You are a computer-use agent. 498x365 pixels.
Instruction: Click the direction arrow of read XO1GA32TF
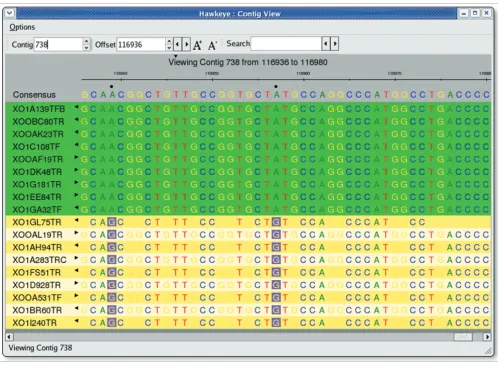(76, 207)
